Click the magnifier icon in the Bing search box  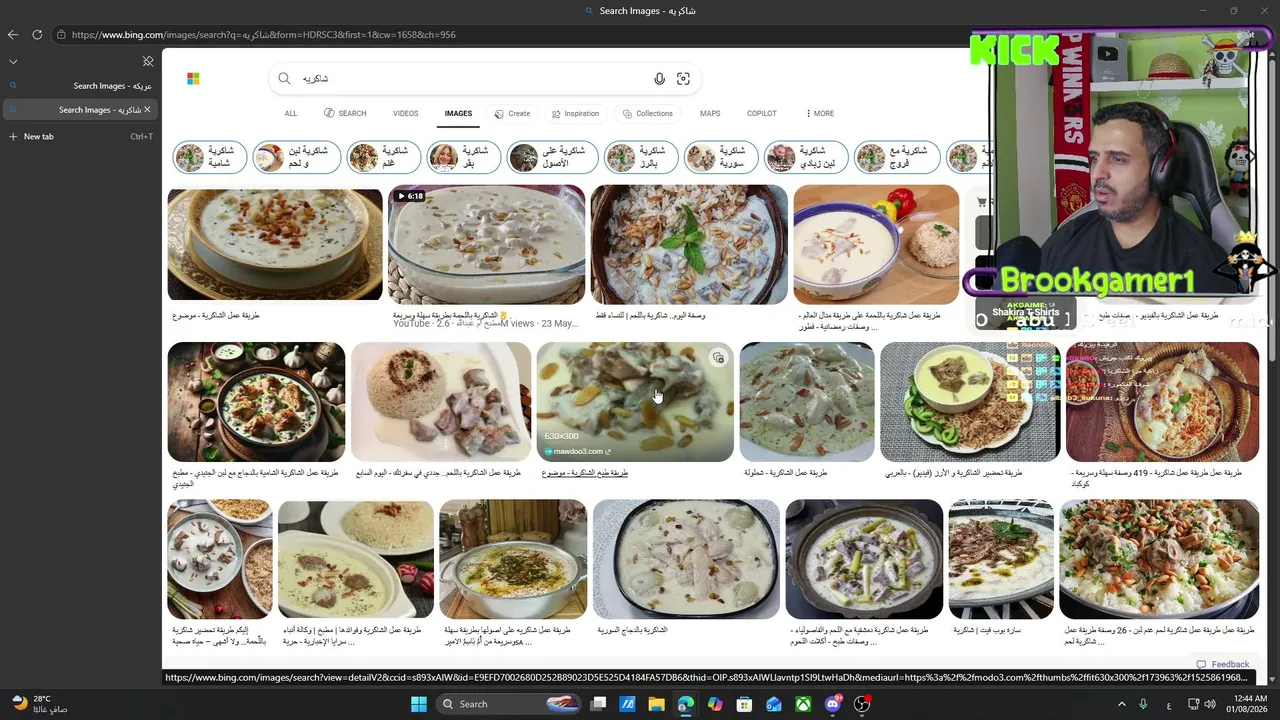(x=284, y=78)
